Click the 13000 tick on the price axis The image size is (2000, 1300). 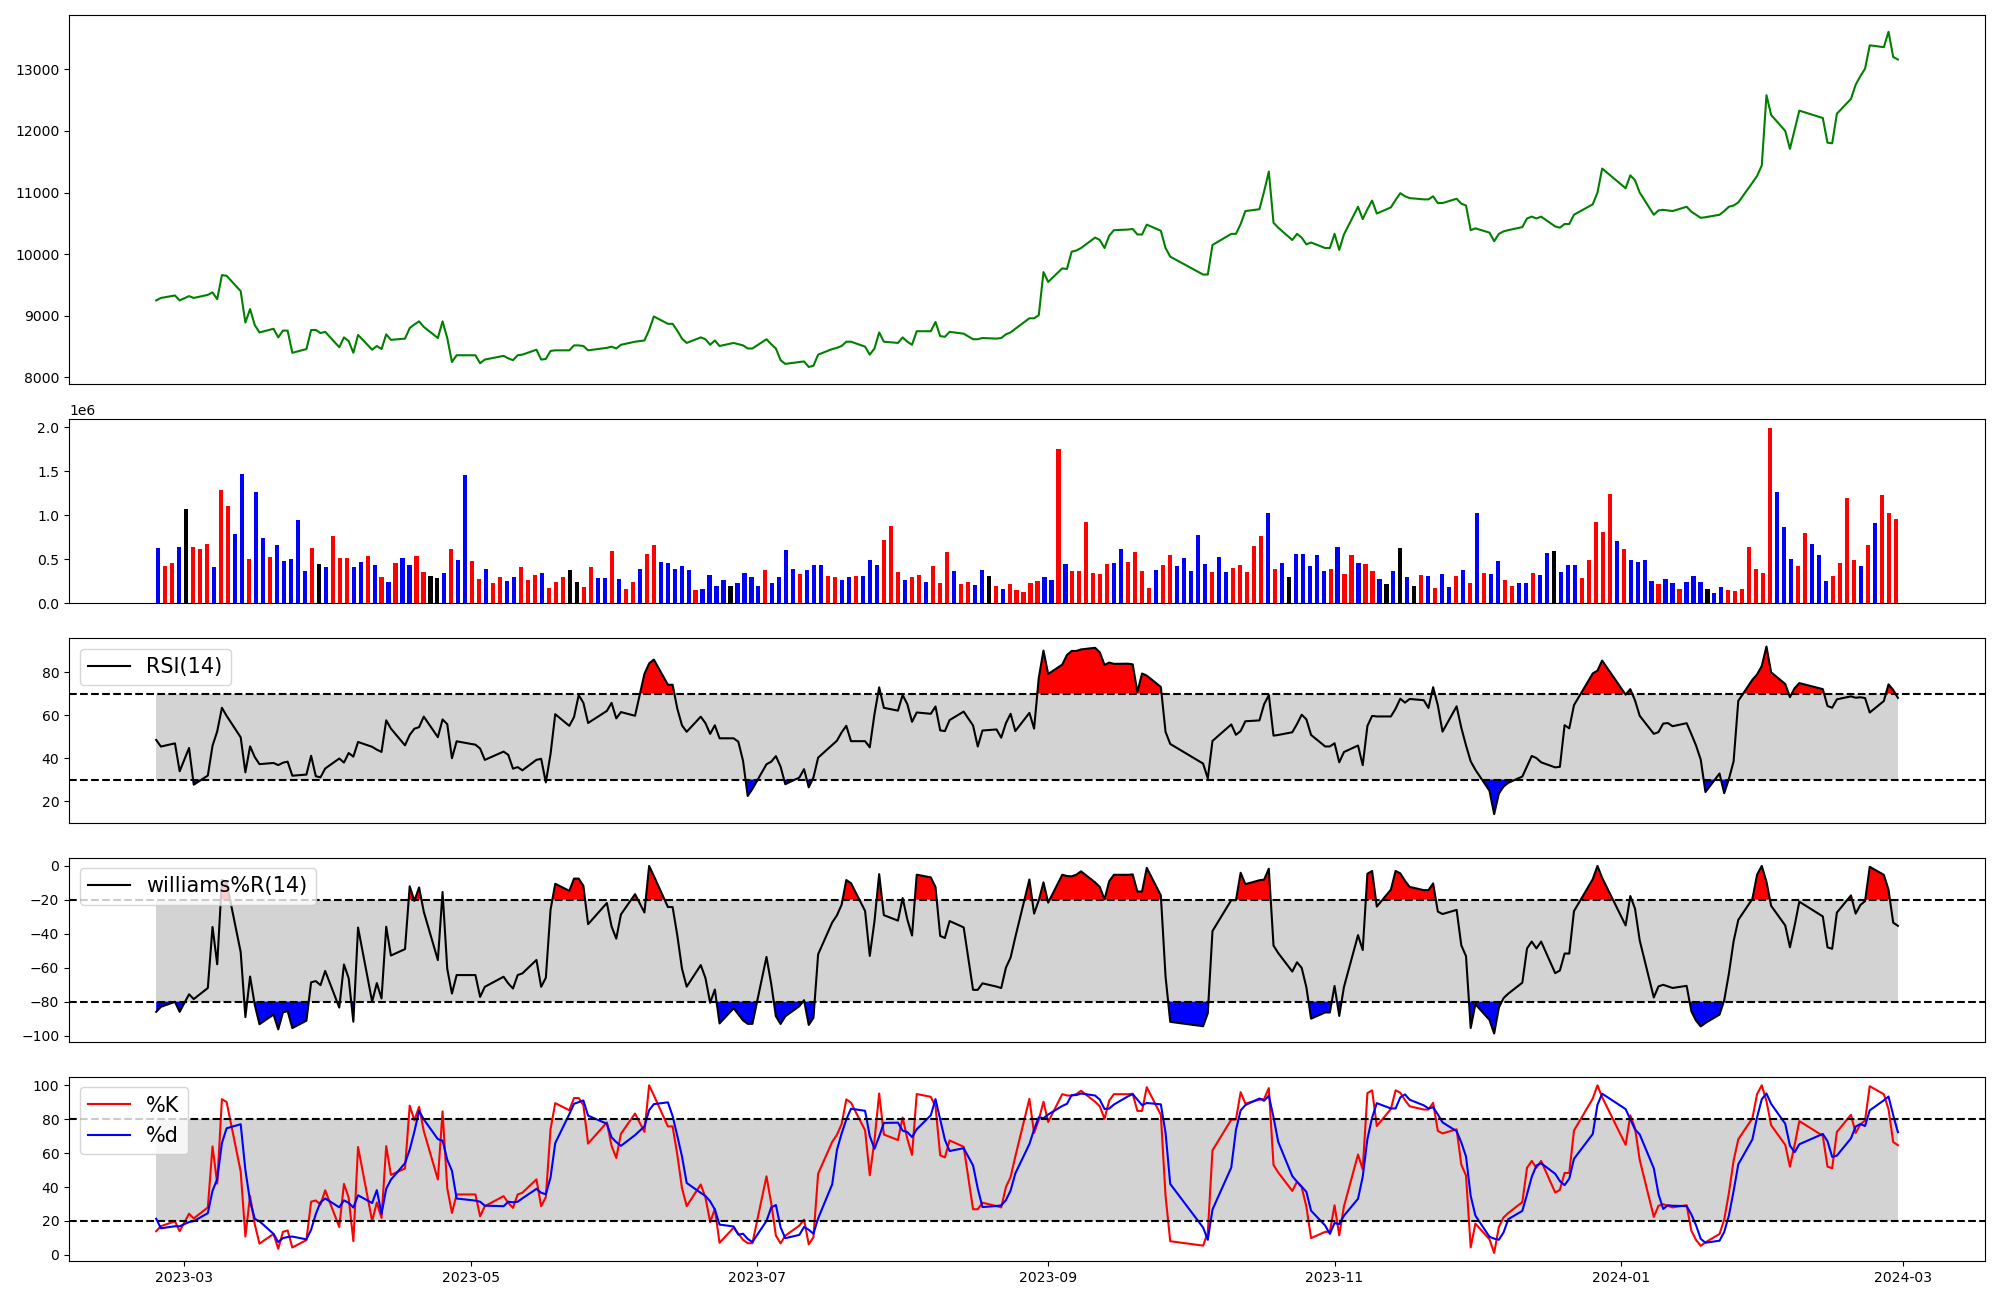point(38,70)
